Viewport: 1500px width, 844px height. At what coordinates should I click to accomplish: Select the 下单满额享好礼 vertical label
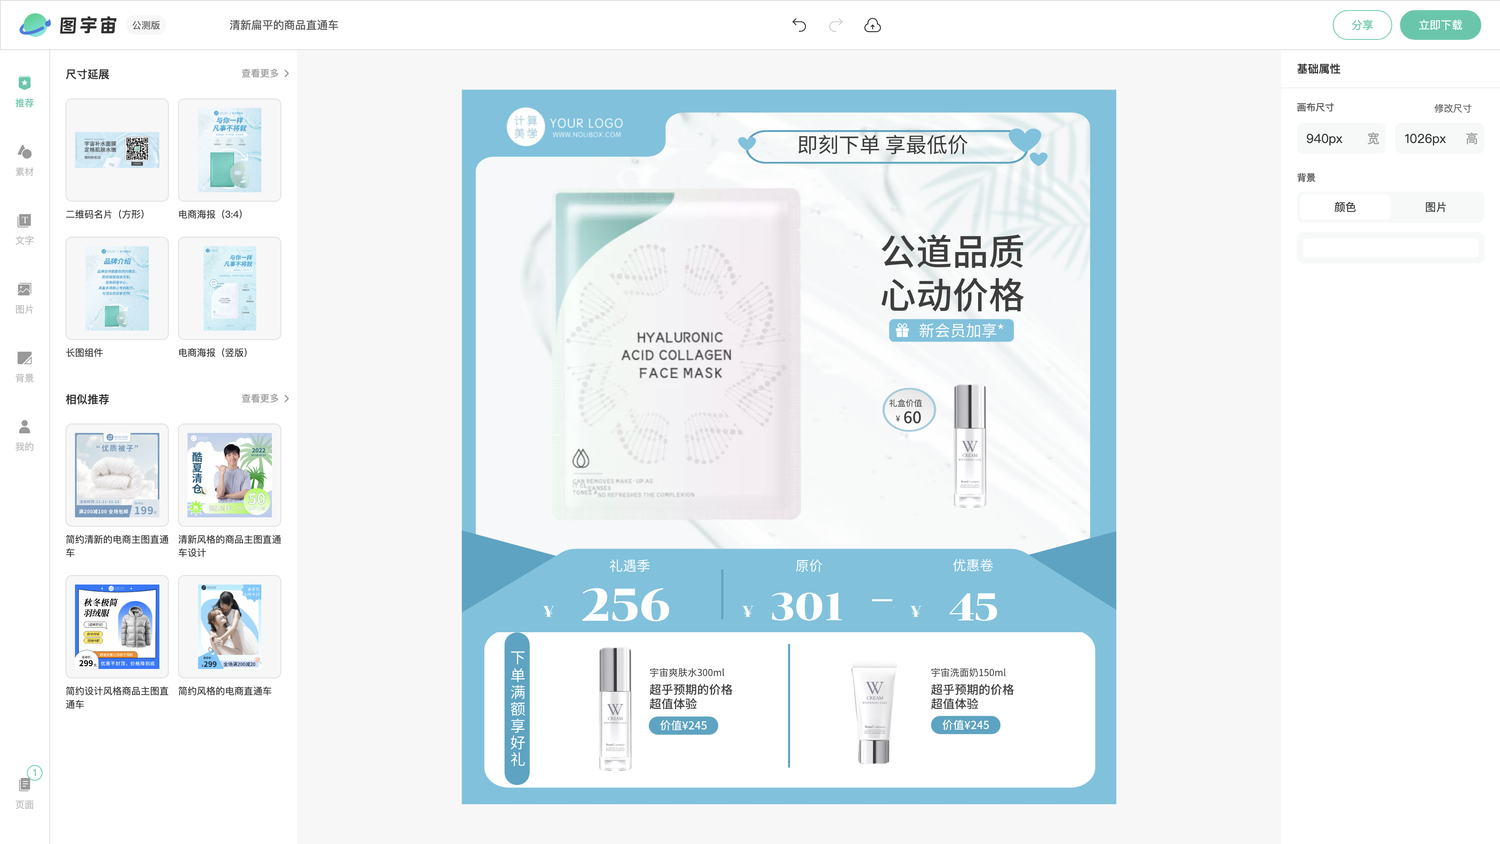tap(517, 708)
